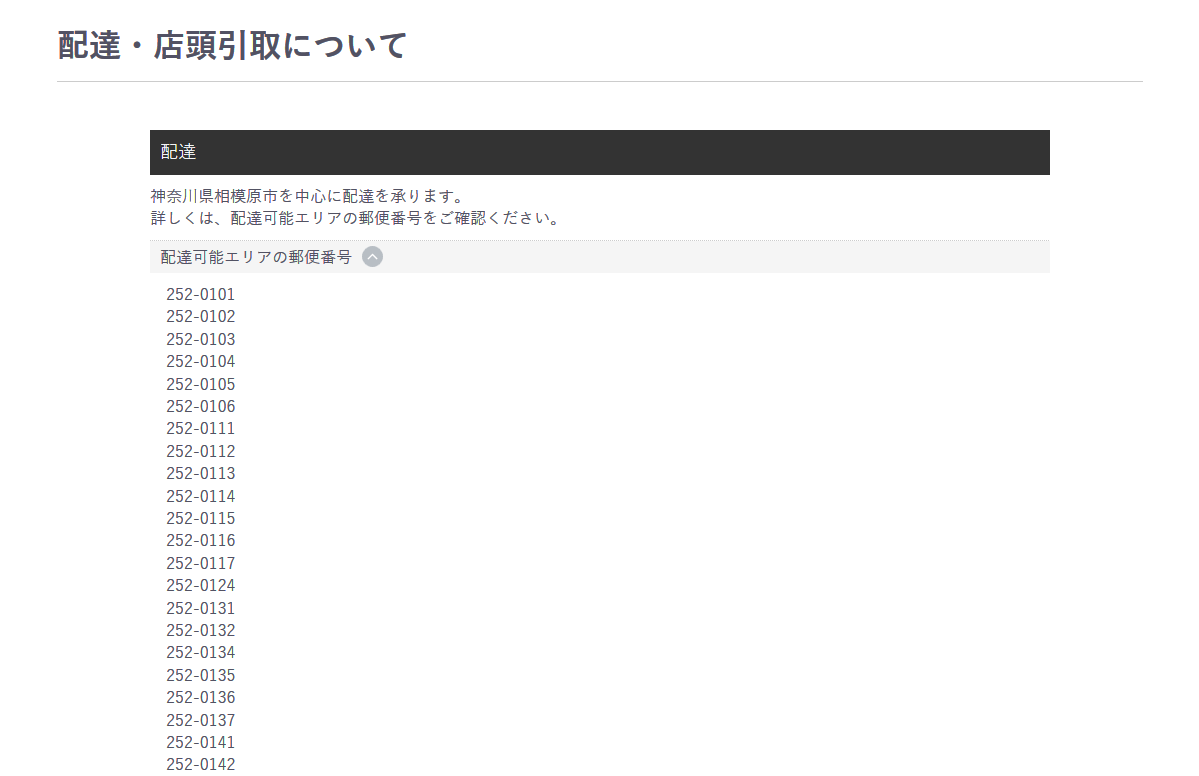Select postal code 252-0111
The height and width of the screenshot is (776, 1199).
pos(200,429)
